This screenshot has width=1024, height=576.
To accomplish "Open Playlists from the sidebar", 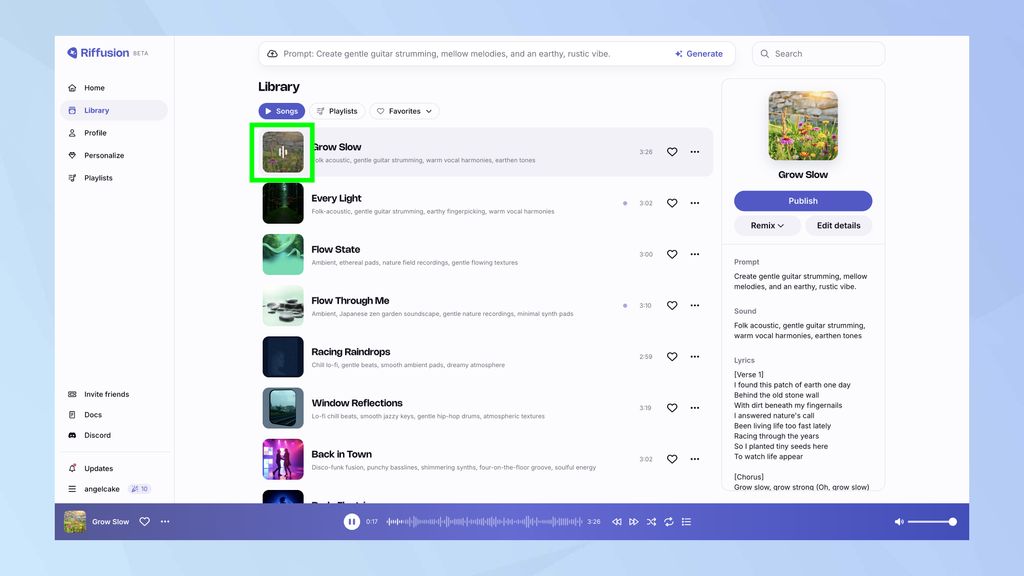I will [x=95, y=178].
